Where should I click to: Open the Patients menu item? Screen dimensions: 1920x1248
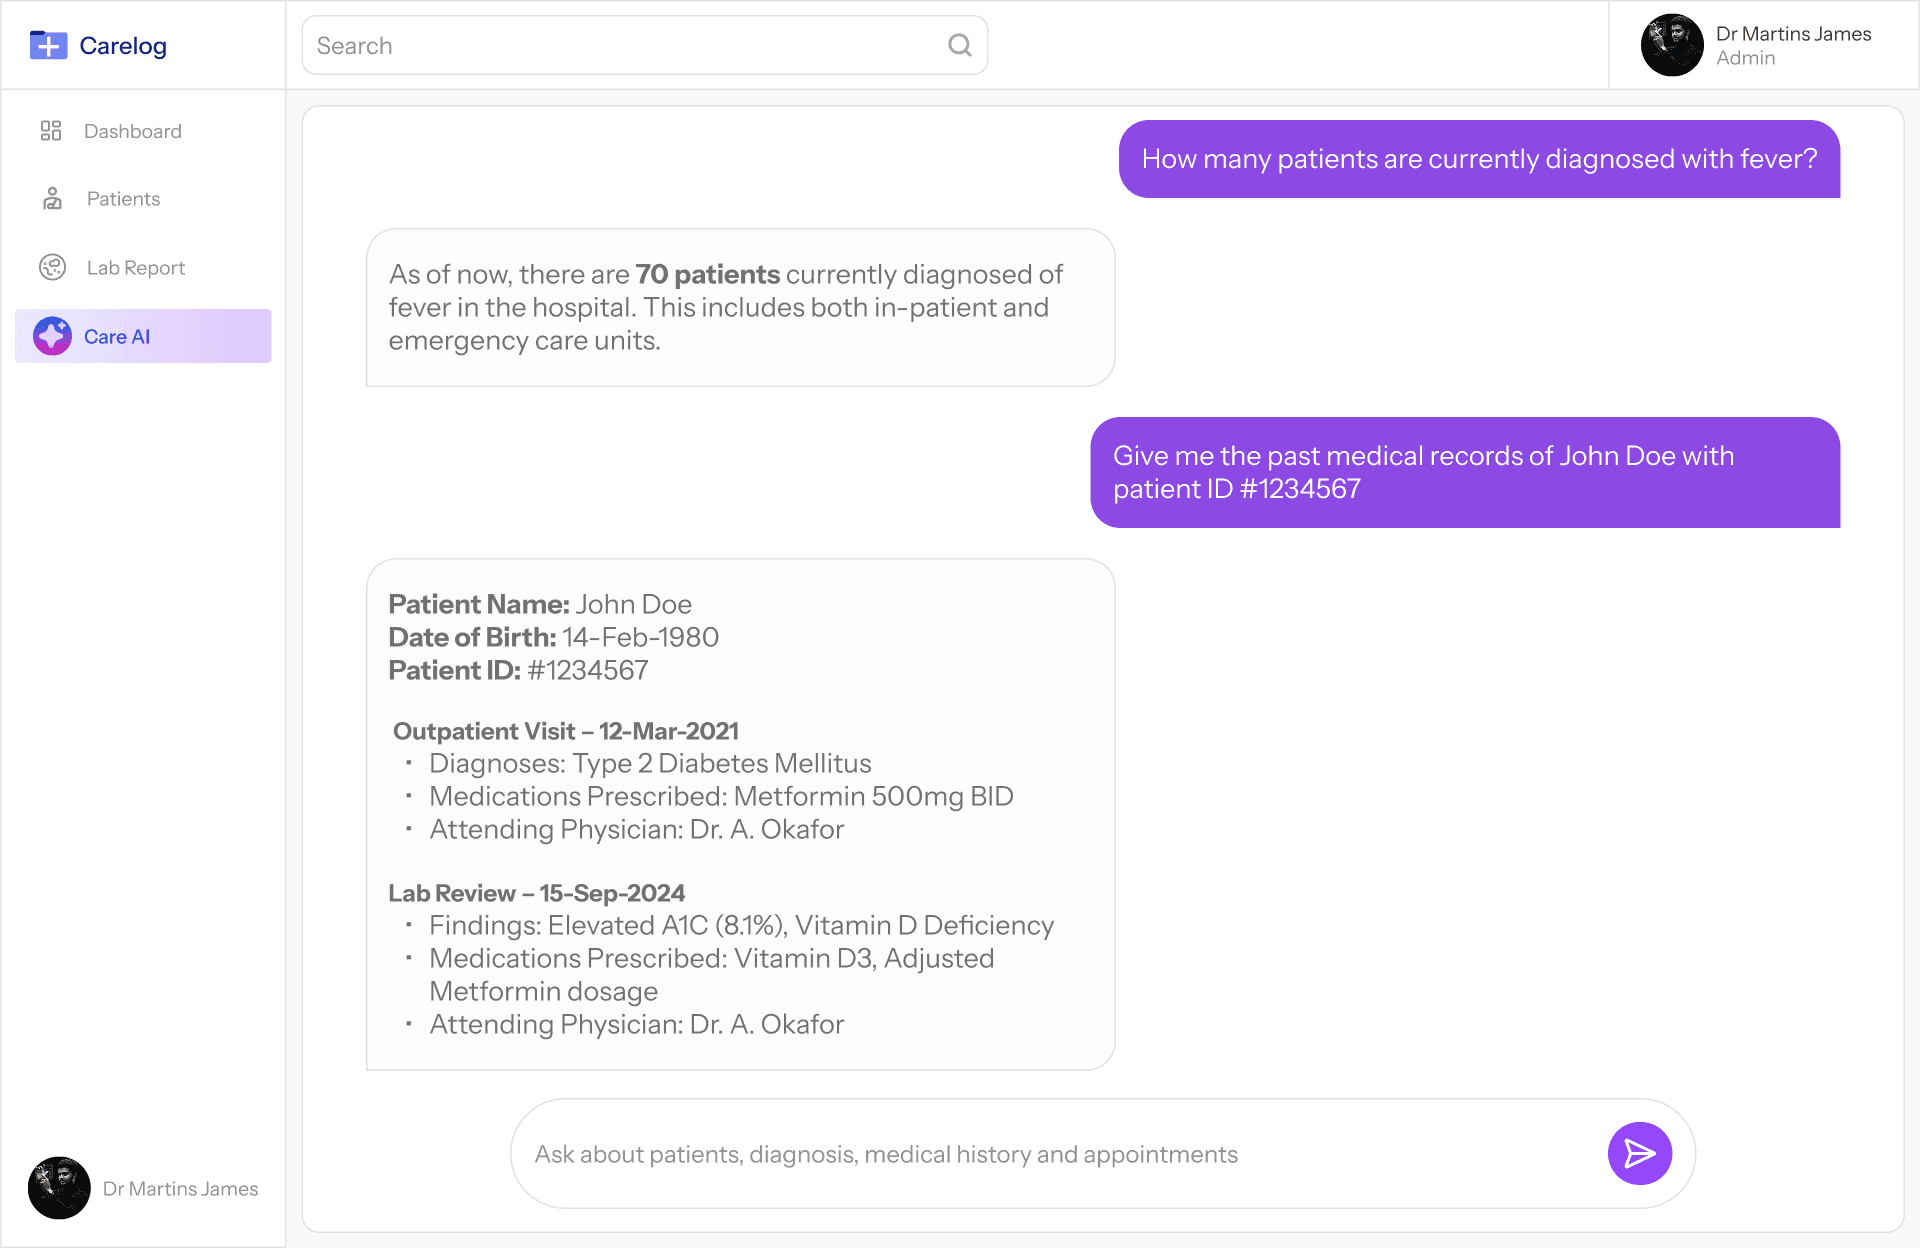click(123, 199)
